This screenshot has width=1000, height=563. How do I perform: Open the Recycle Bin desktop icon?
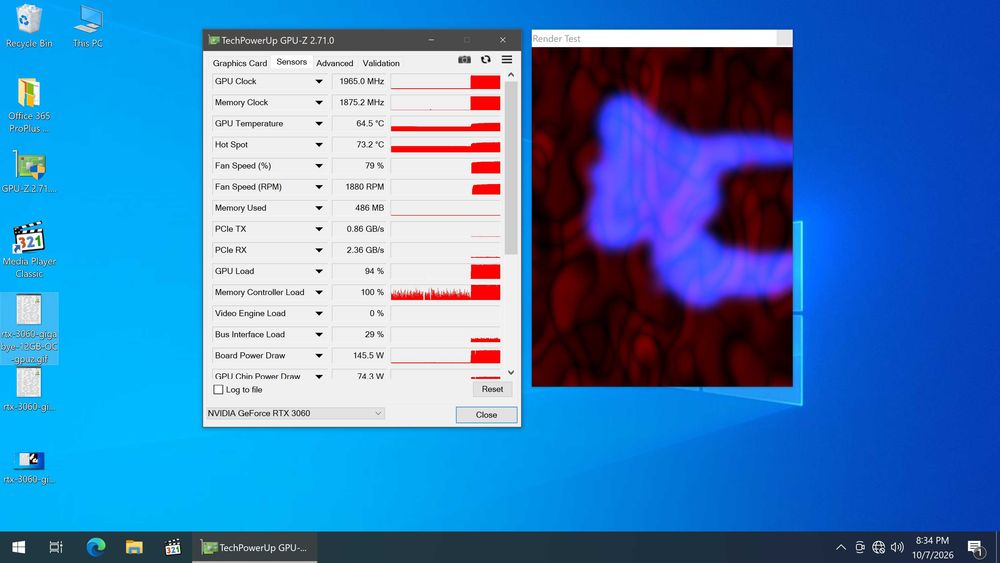(29, 26)
